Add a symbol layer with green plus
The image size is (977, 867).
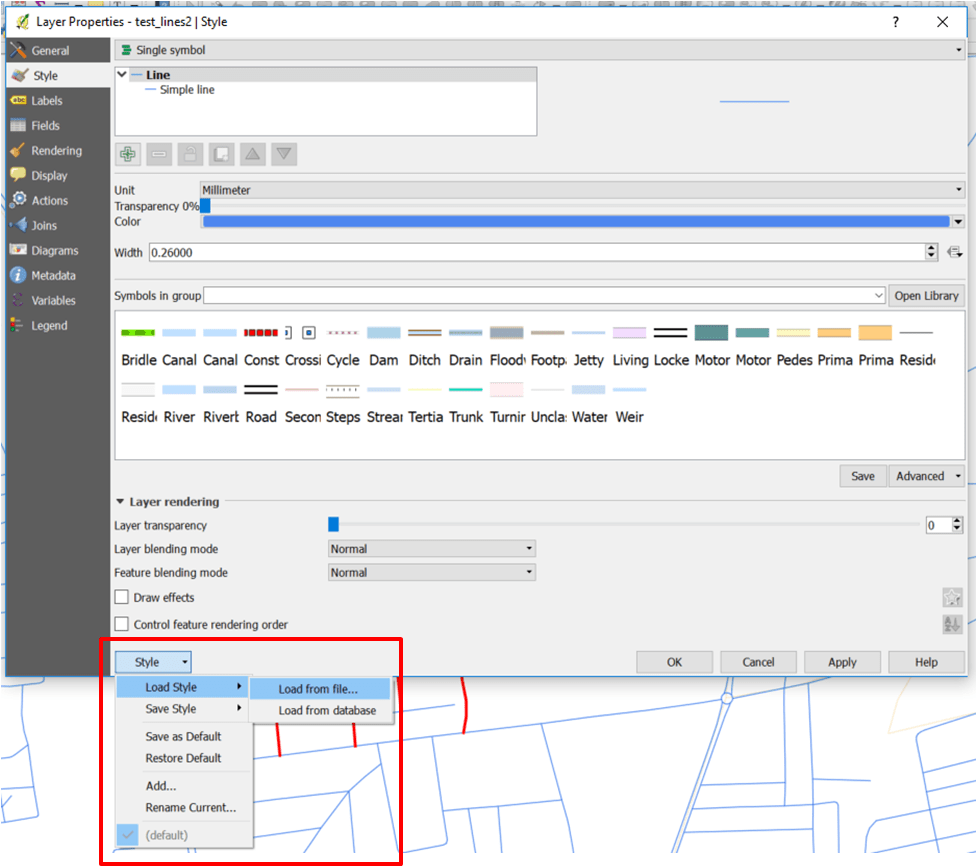click(128, 154)
